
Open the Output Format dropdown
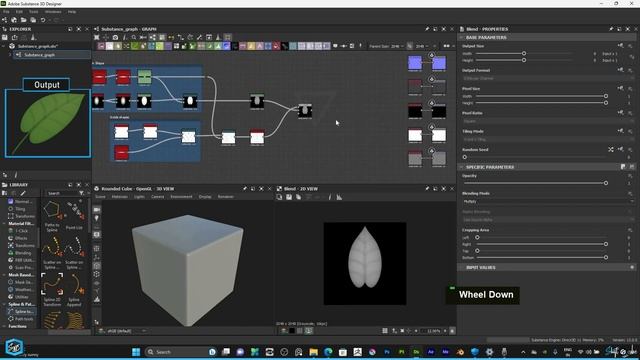(548, 78)
